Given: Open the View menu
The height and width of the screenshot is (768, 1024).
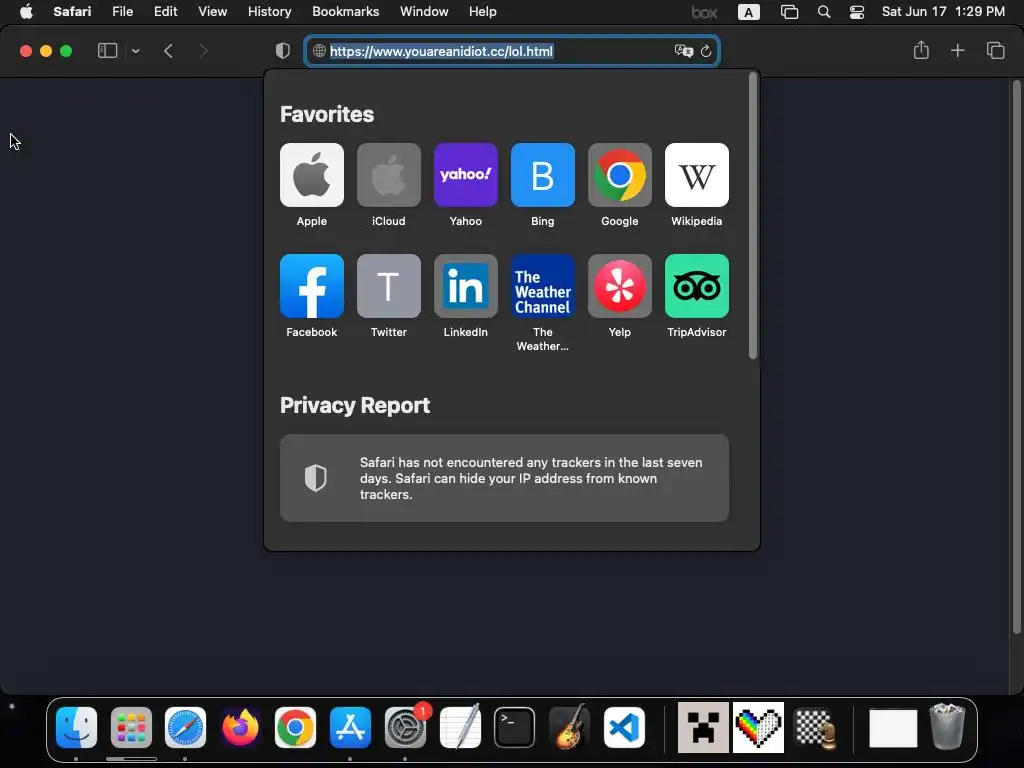Looking at the screenshot, I should [x=212, y=12].
